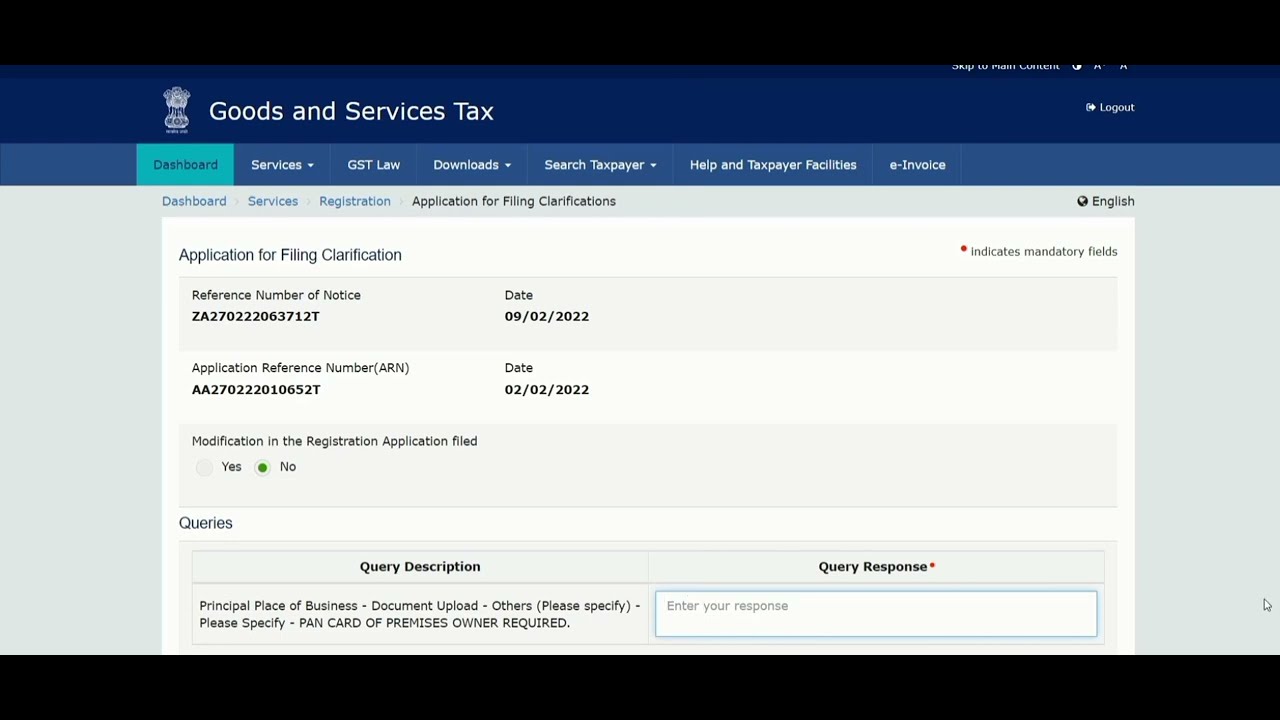Click the PAN CARD OF PREMISES OWNER query text
The width and height of the screenshot is (1280, 720).
[420, 614]
